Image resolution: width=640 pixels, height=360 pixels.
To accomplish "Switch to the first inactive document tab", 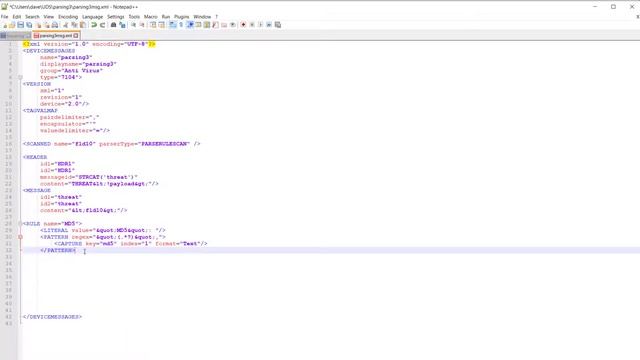I will point(16,36).
